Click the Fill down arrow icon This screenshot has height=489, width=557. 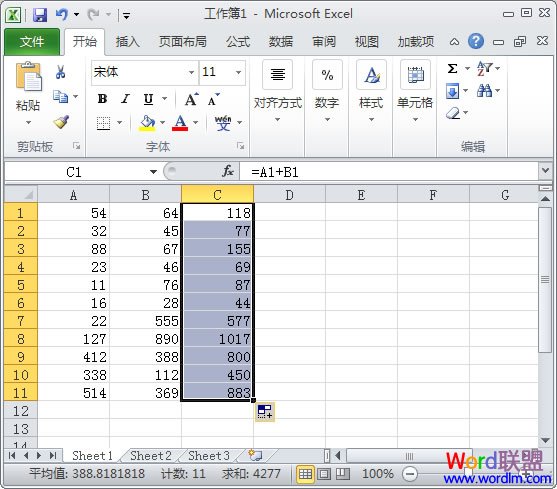[453, 91]
